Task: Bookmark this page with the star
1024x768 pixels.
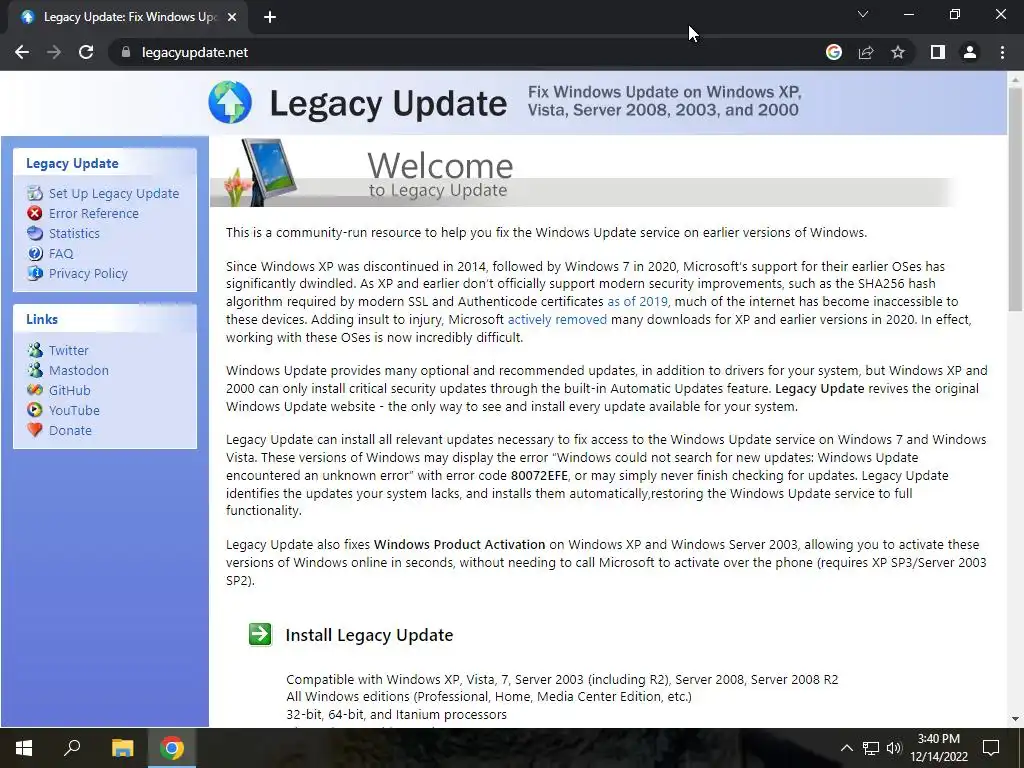Action: click(x=898, y=52)
